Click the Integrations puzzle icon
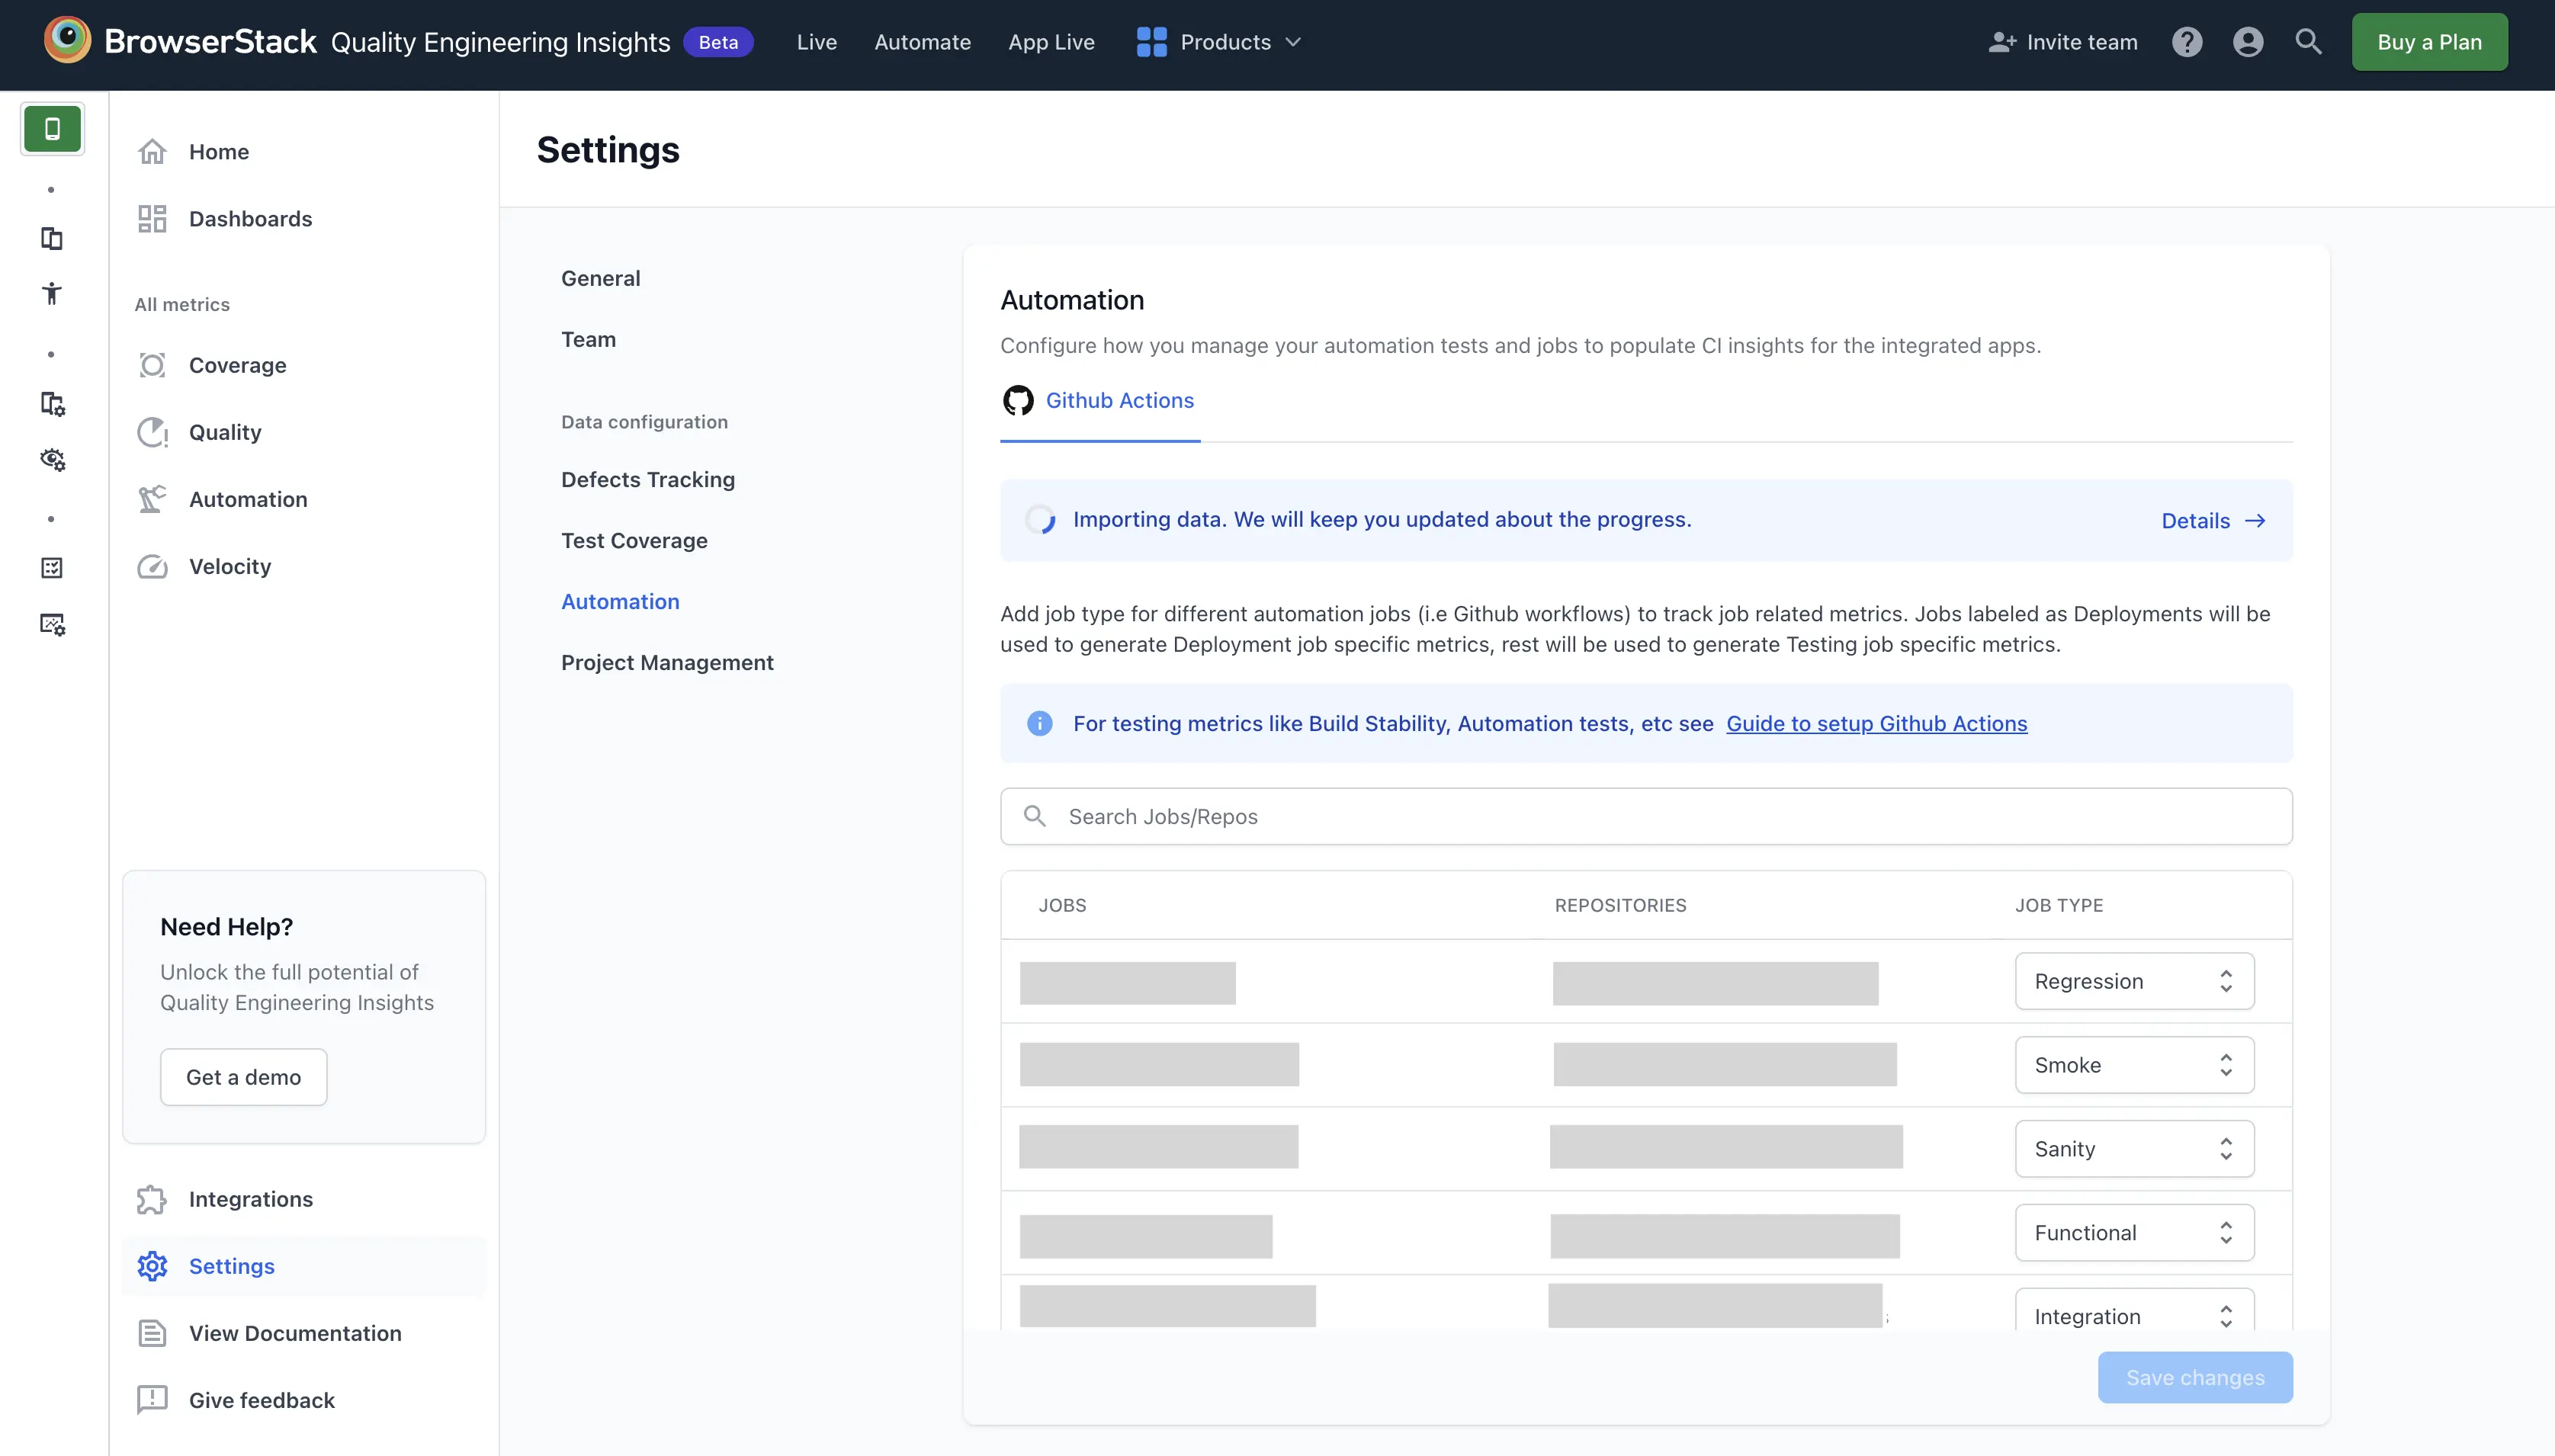Viewport: 2555px width, 1456px height. 152,1199
